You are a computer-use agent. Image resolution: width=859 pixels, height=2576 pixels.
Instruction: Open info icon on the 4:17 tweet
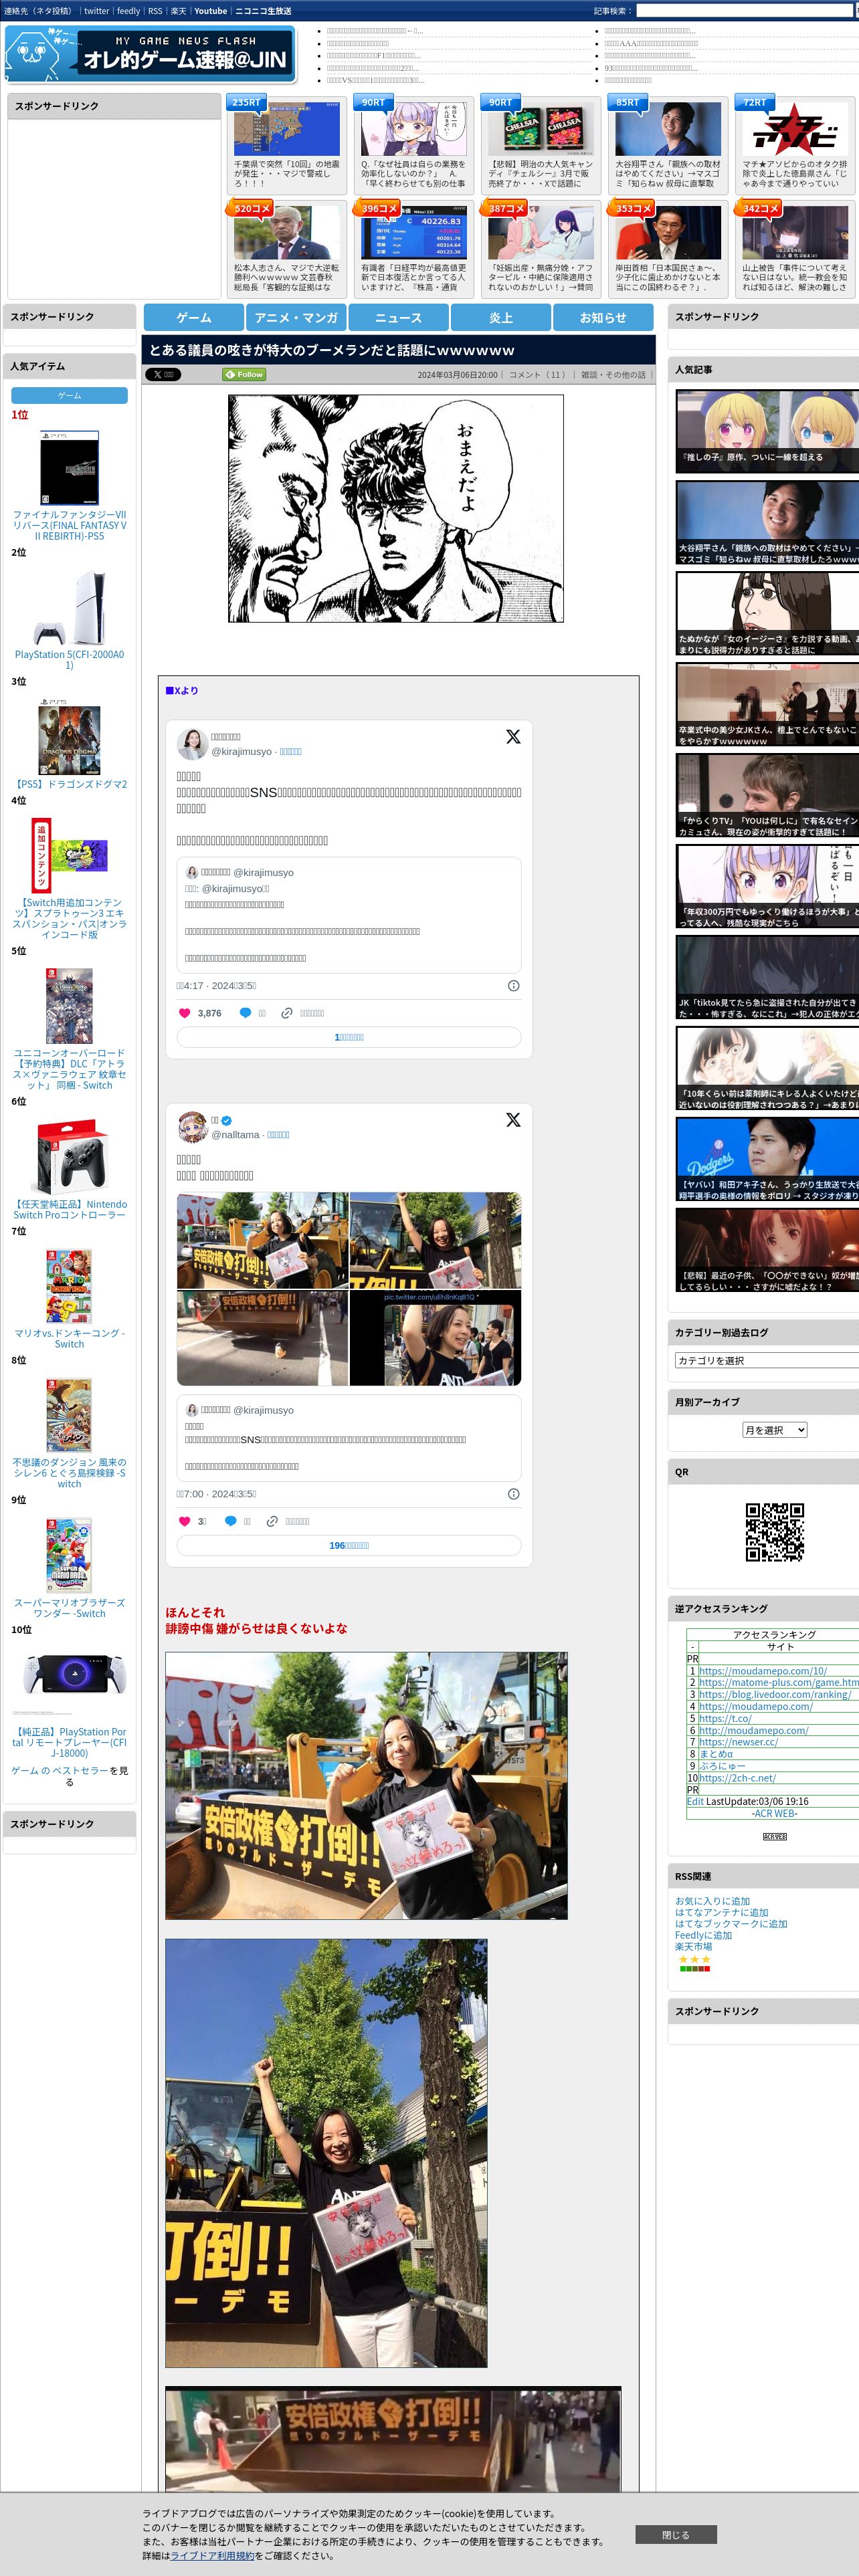pos(513,985)
